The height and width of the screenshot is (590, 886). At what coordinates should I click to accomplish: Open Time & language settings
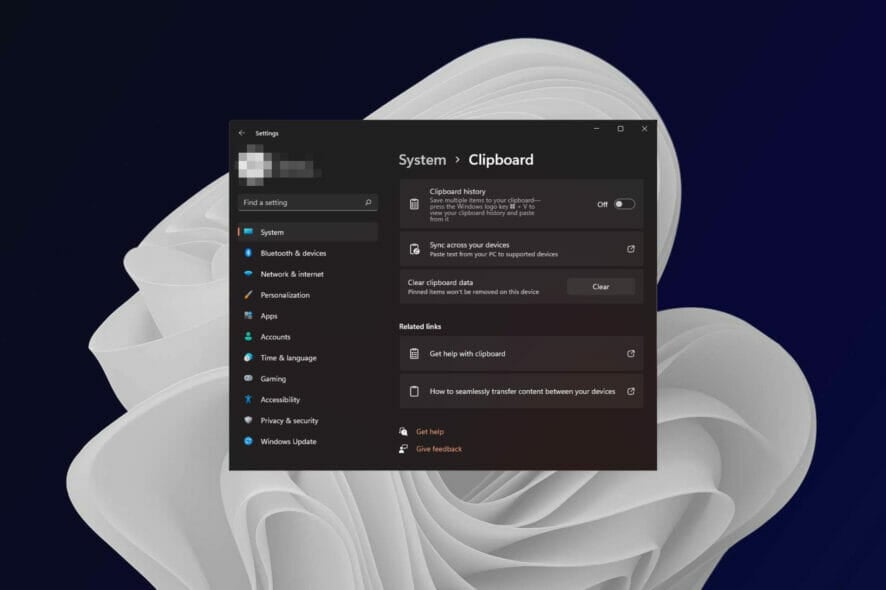[308, 358]
